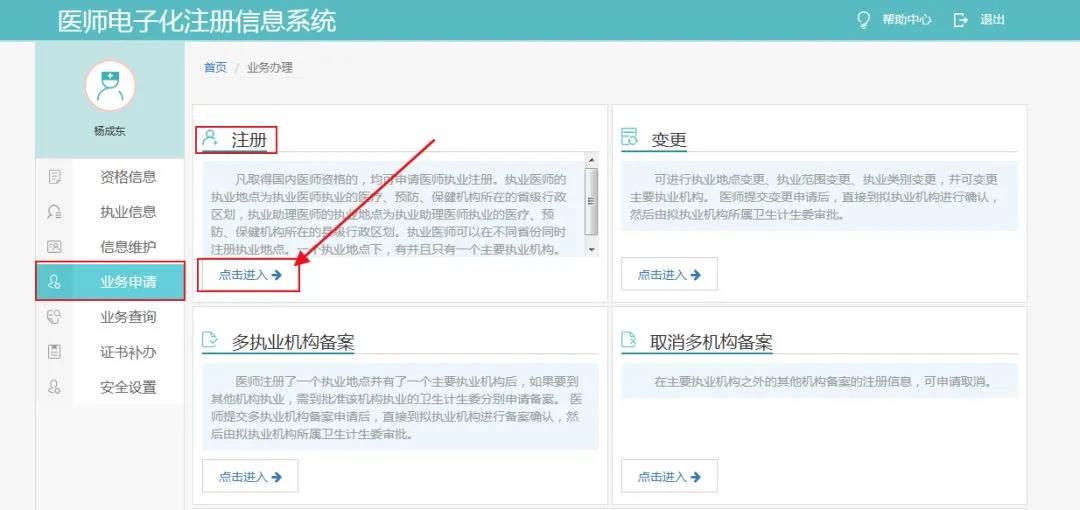The height and width of the screenshot is (510, 1080).
Task: Click the doctor avatar for 杨成东
Action: [x=109, y=85]
